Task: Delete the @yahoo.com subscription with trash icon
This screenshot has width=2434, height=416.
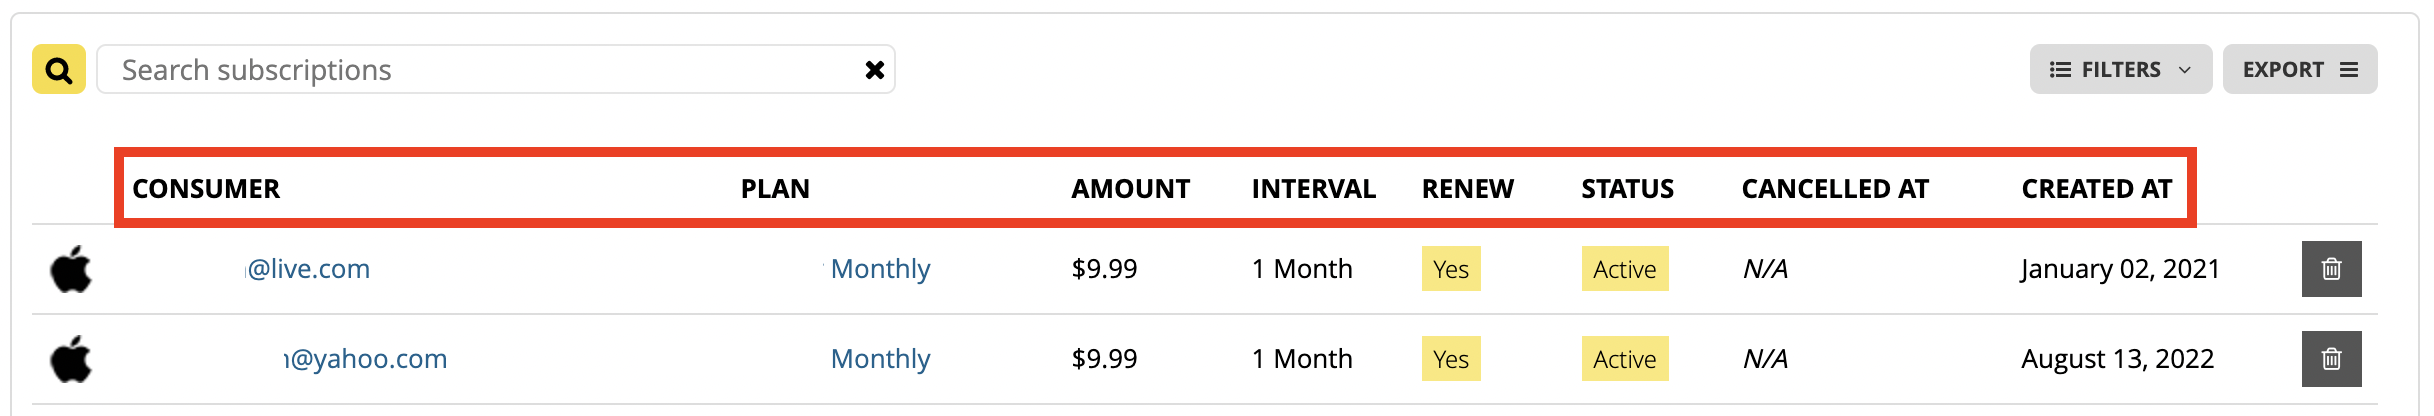Action: (2331, 359)
